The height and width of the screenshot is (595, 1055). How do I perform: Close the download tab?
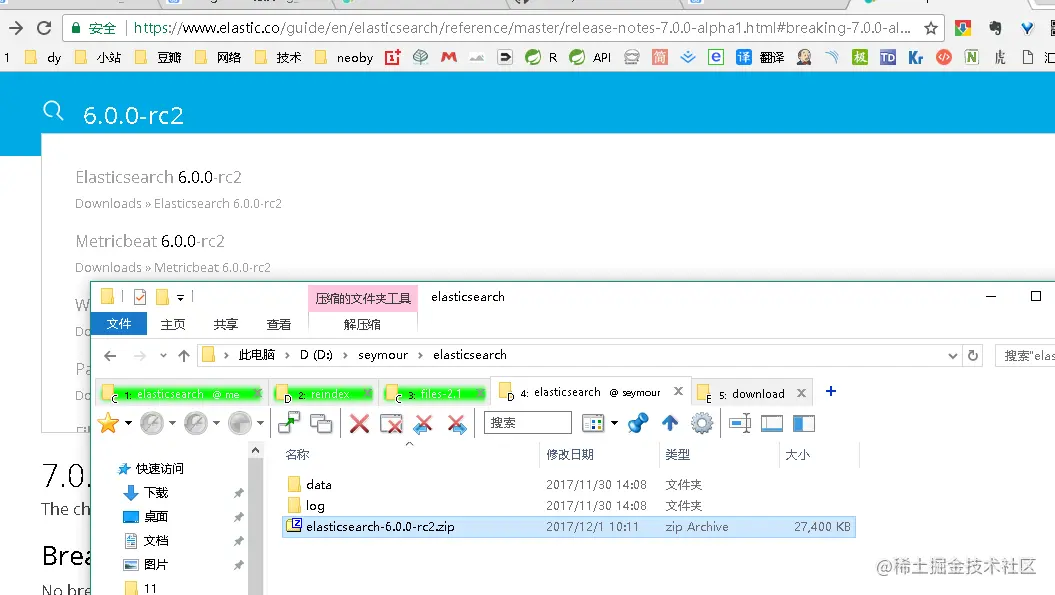pos(801,393)
